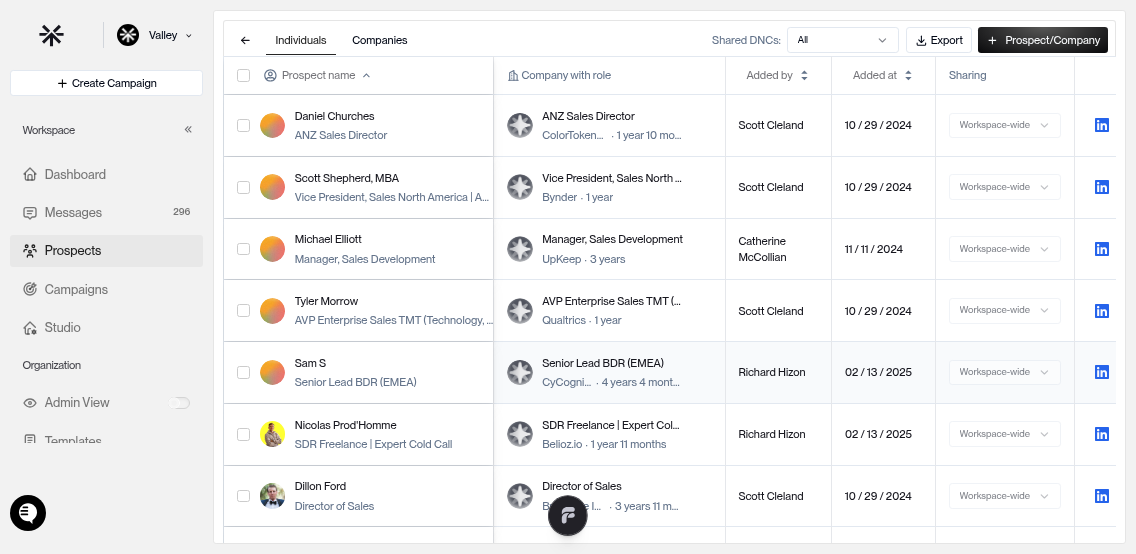Image resolution: width=1136 pixels, height=554 pixels.
Task: Open Dashboard from the sidebar
Action: (x=106, y=175)
